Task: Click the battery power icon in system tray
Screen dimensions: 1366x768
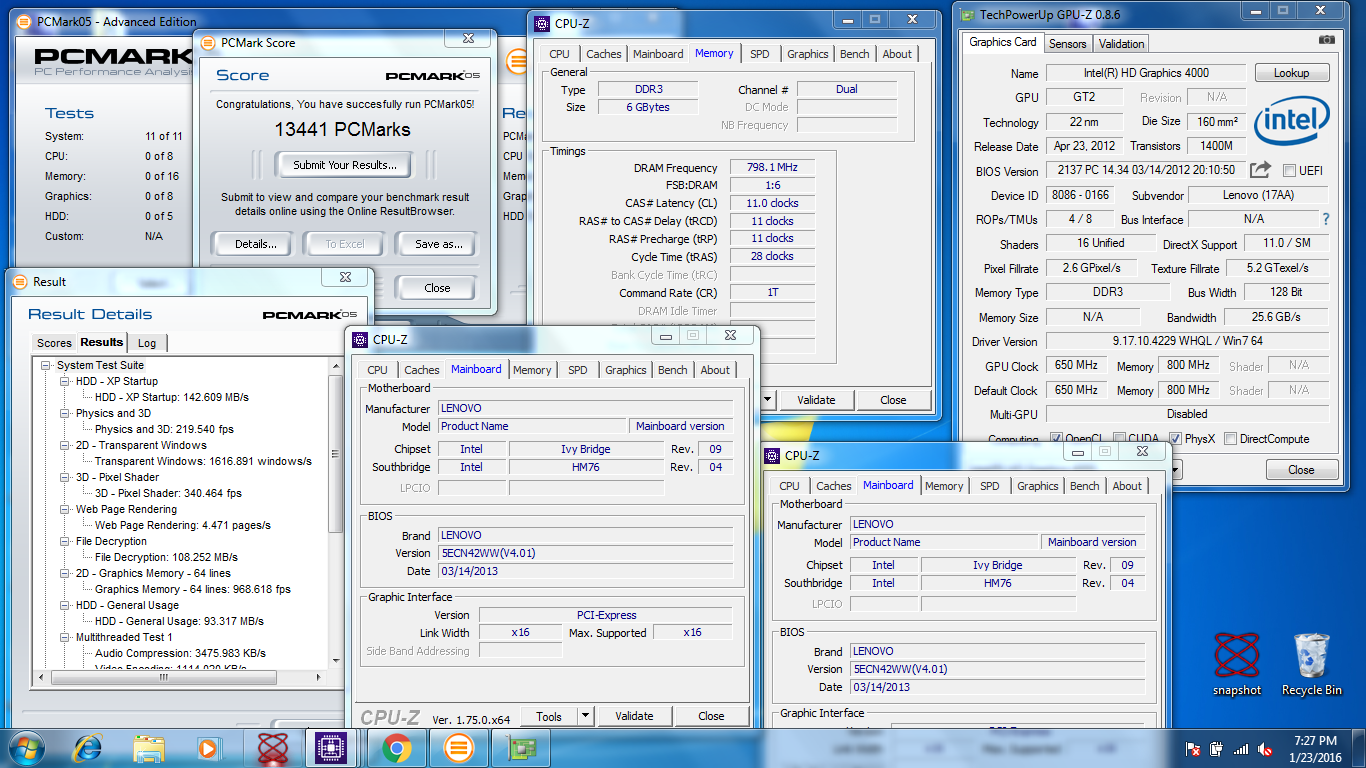Action: click(x=1217, y=748)
